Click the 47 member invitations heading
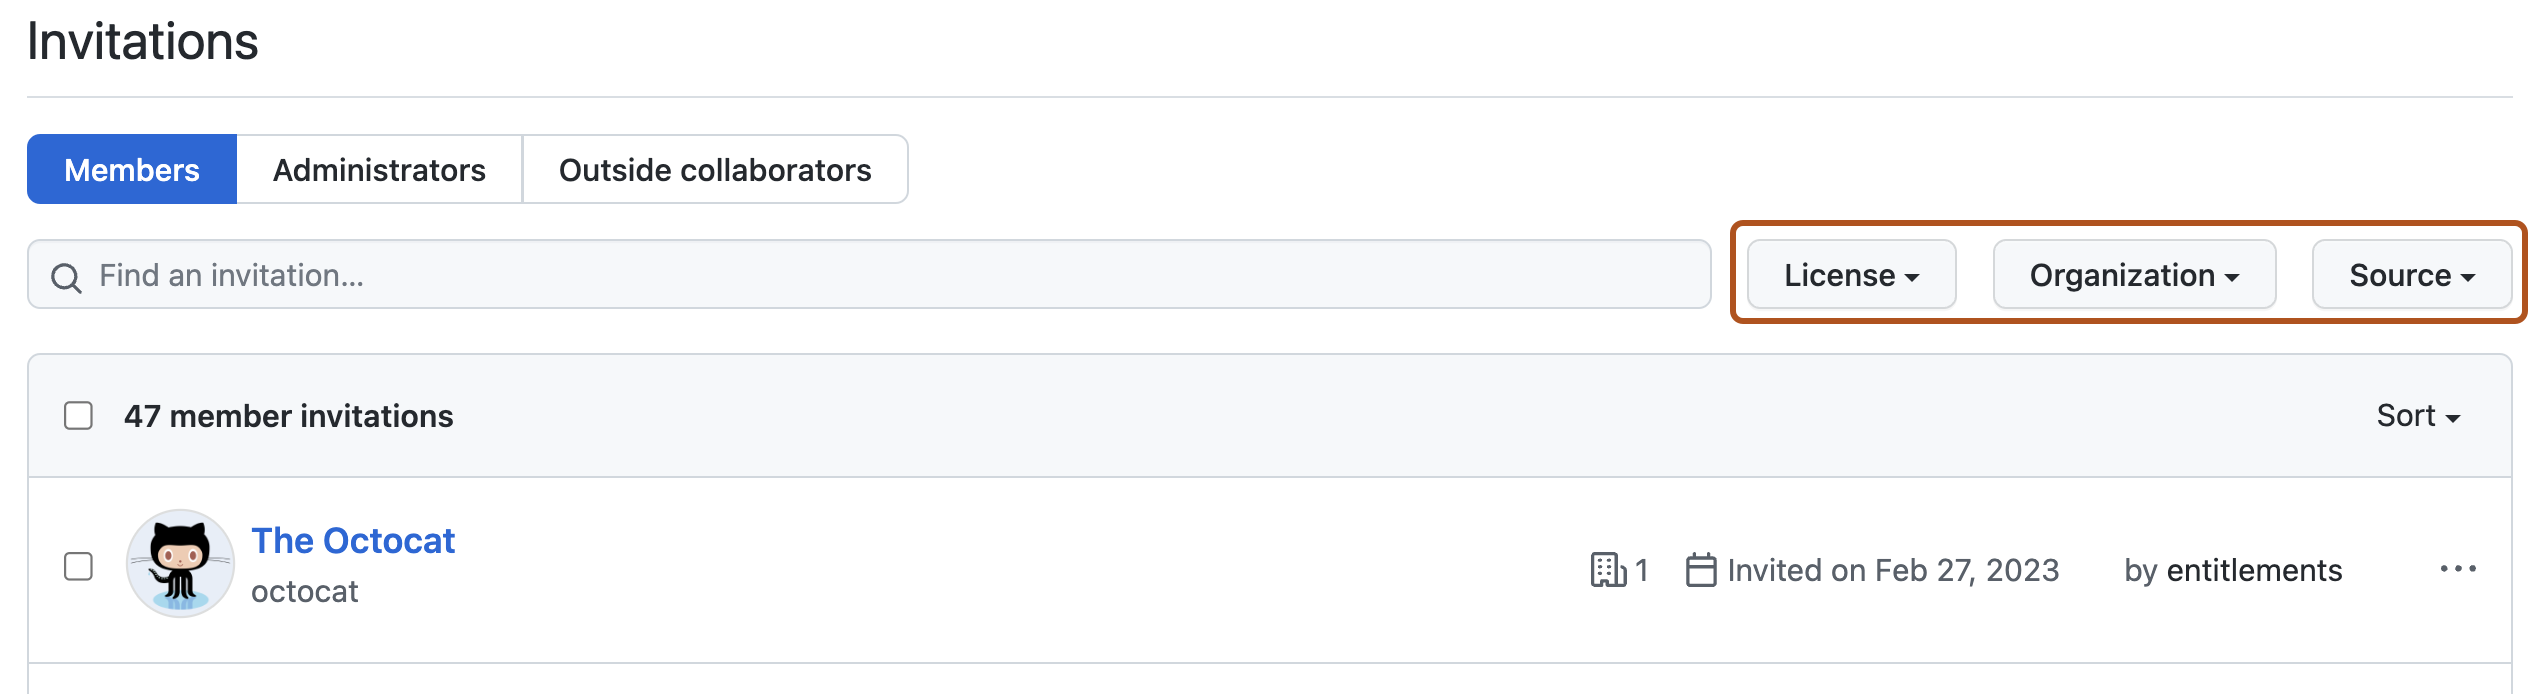Viewport: 2546px width, 694px height. coord(288,416)
